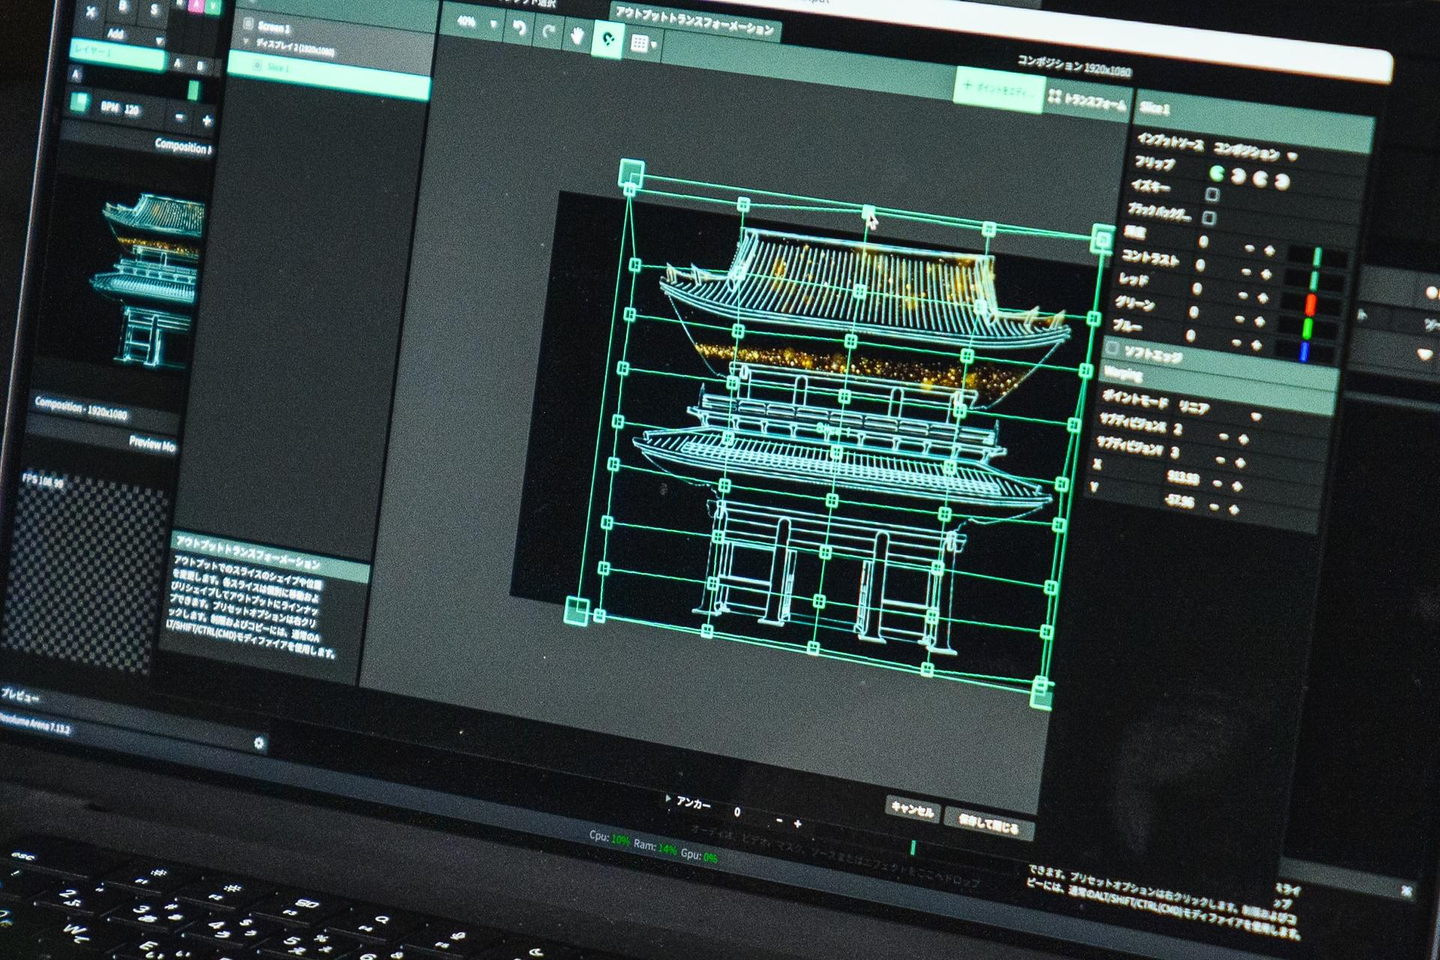Click the undo arrow in the toolbar
The height and width of the screenshot is (960, 1440).
pos(519,28)
